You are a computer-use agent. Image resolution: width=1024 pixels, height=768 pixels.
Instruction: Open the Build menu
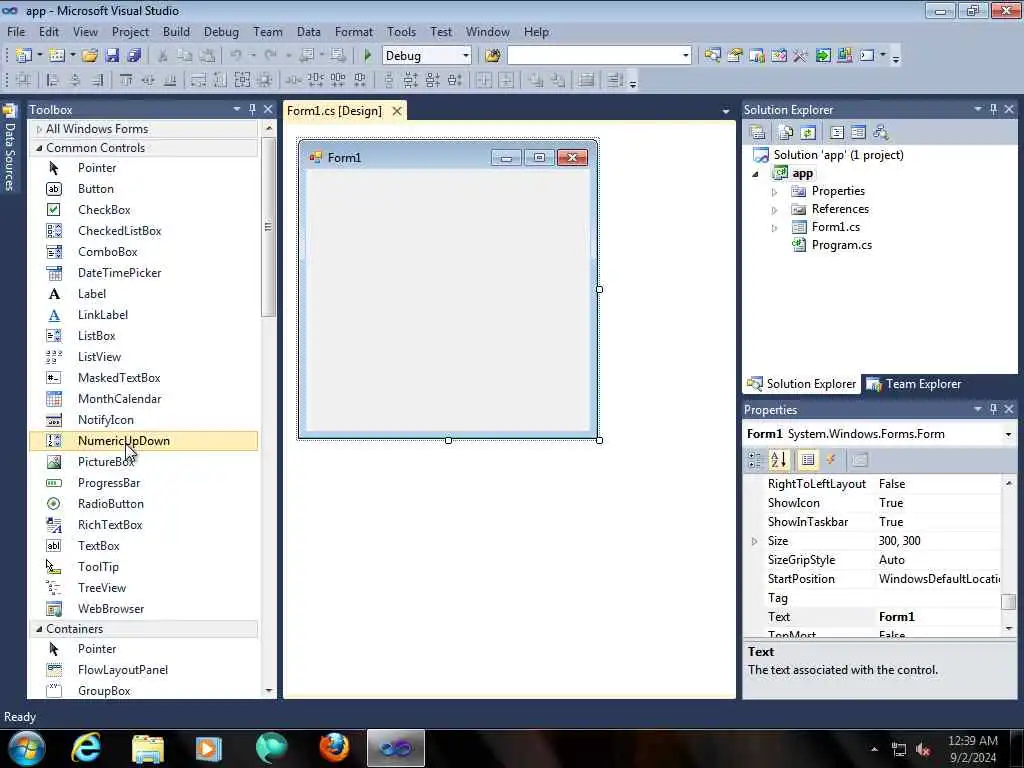coord(176,32)
